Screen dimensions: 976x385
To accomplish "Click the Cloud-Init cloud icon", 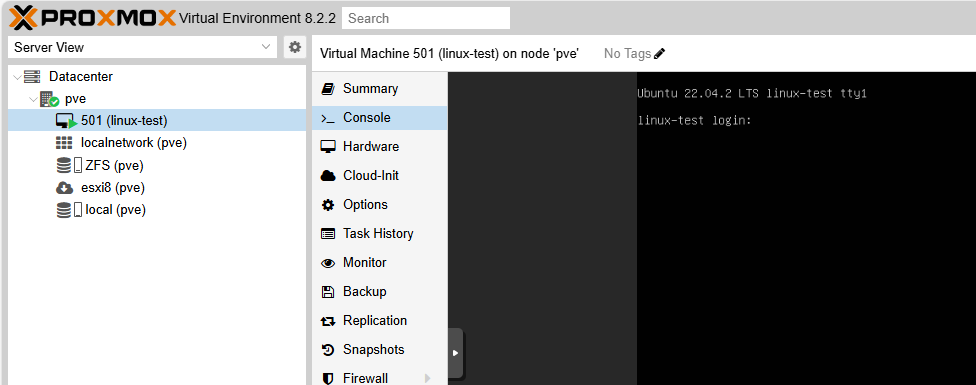I will coord(327,176).
